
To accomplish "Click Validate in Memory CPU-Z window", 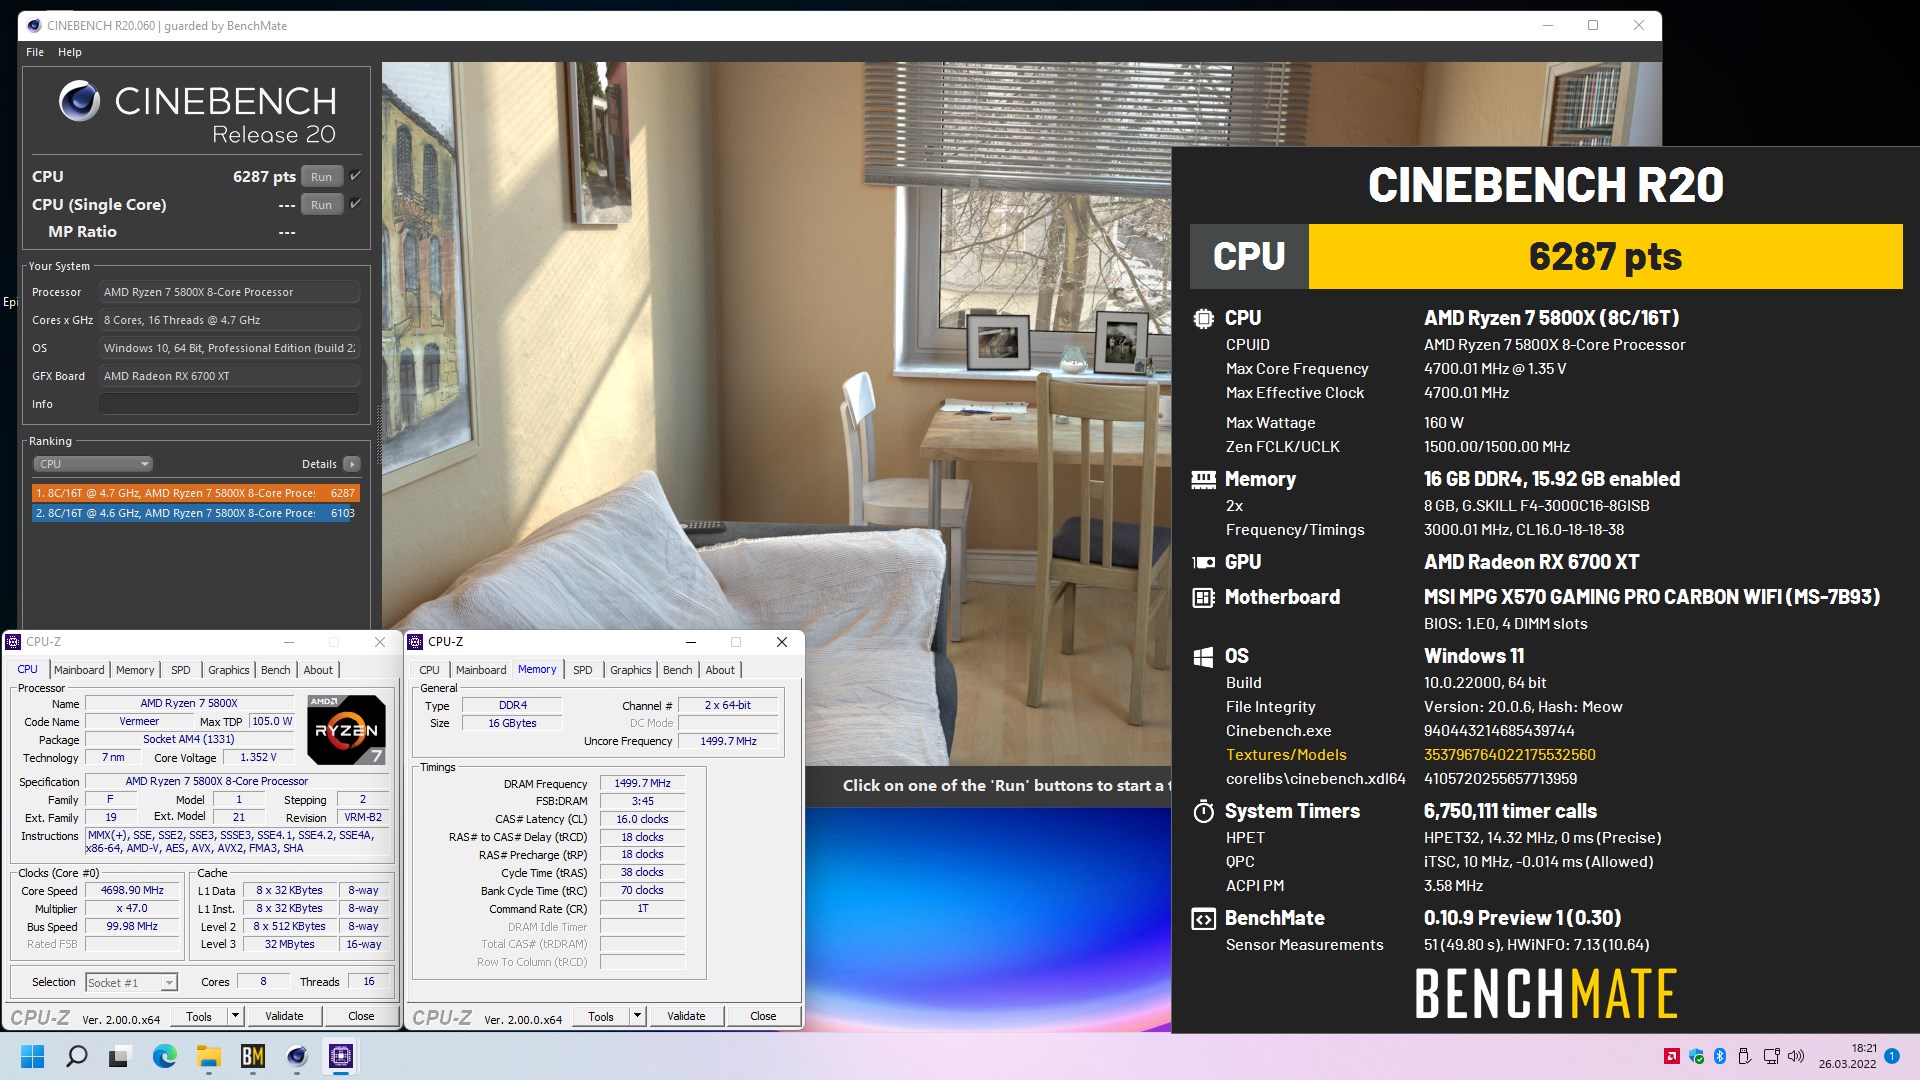I will [x=686, y=1016].
